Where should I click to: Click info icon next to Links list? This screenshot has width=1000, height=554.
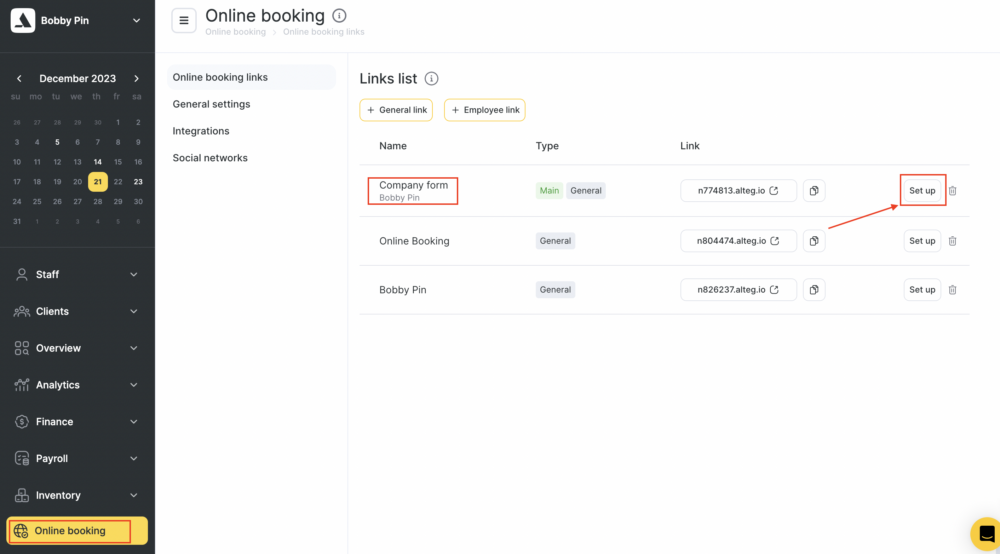point(431,79)
